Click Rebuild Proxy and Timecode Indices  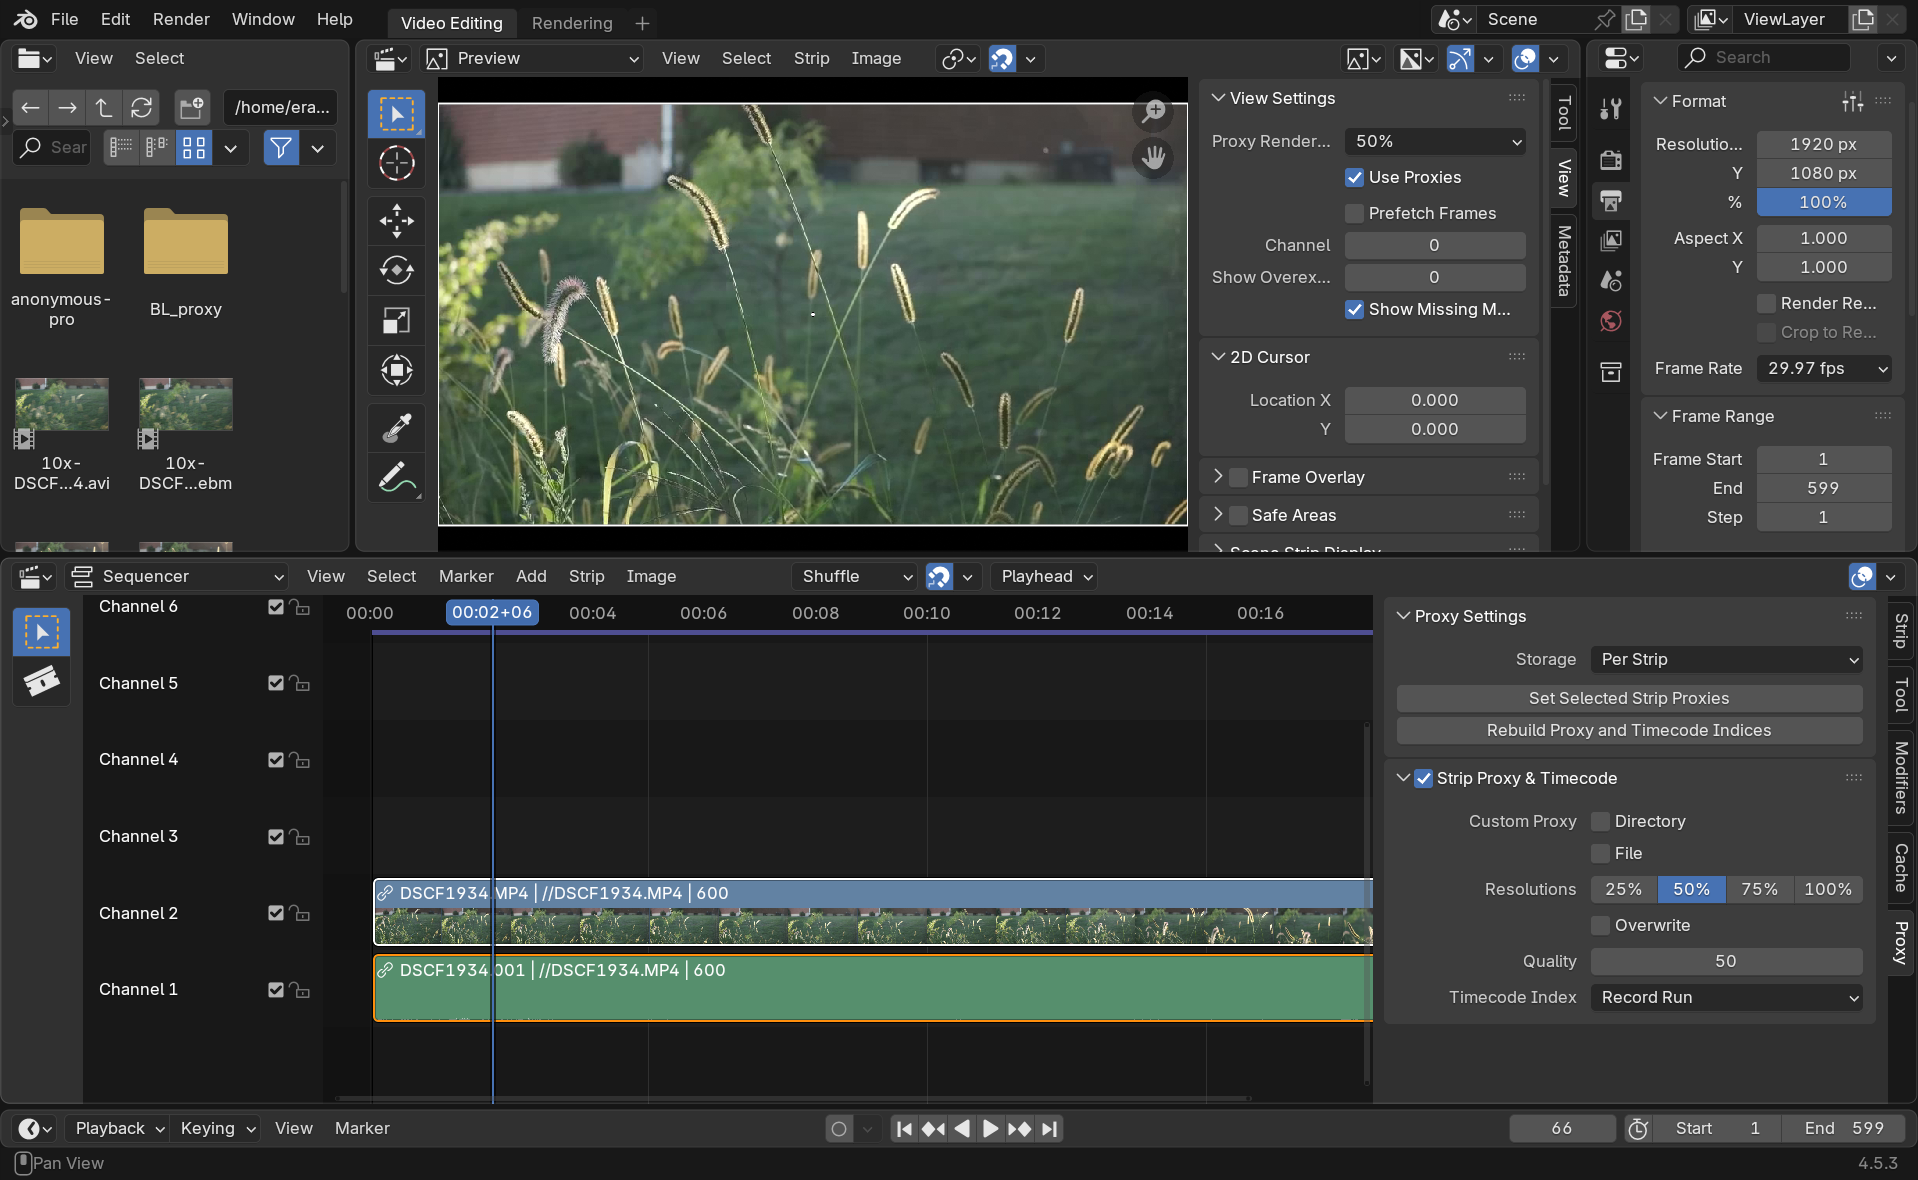tap(1628, 730)
